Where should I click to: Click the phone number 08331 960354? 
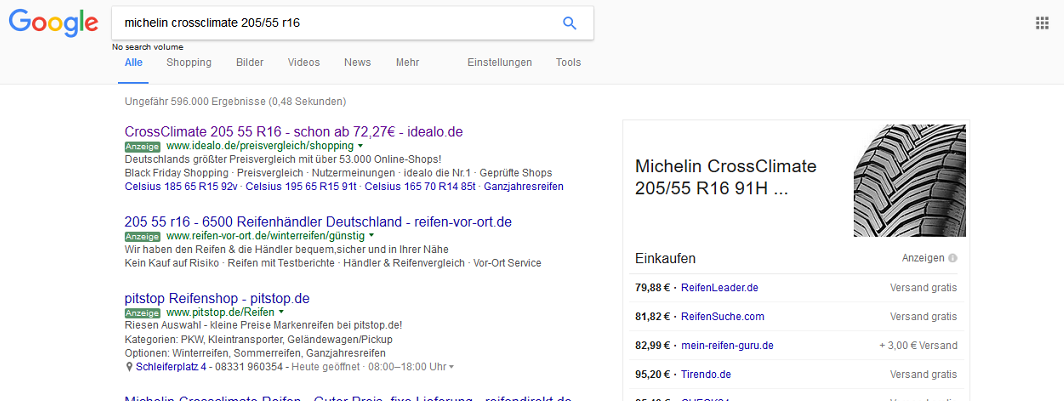(250, 367)
